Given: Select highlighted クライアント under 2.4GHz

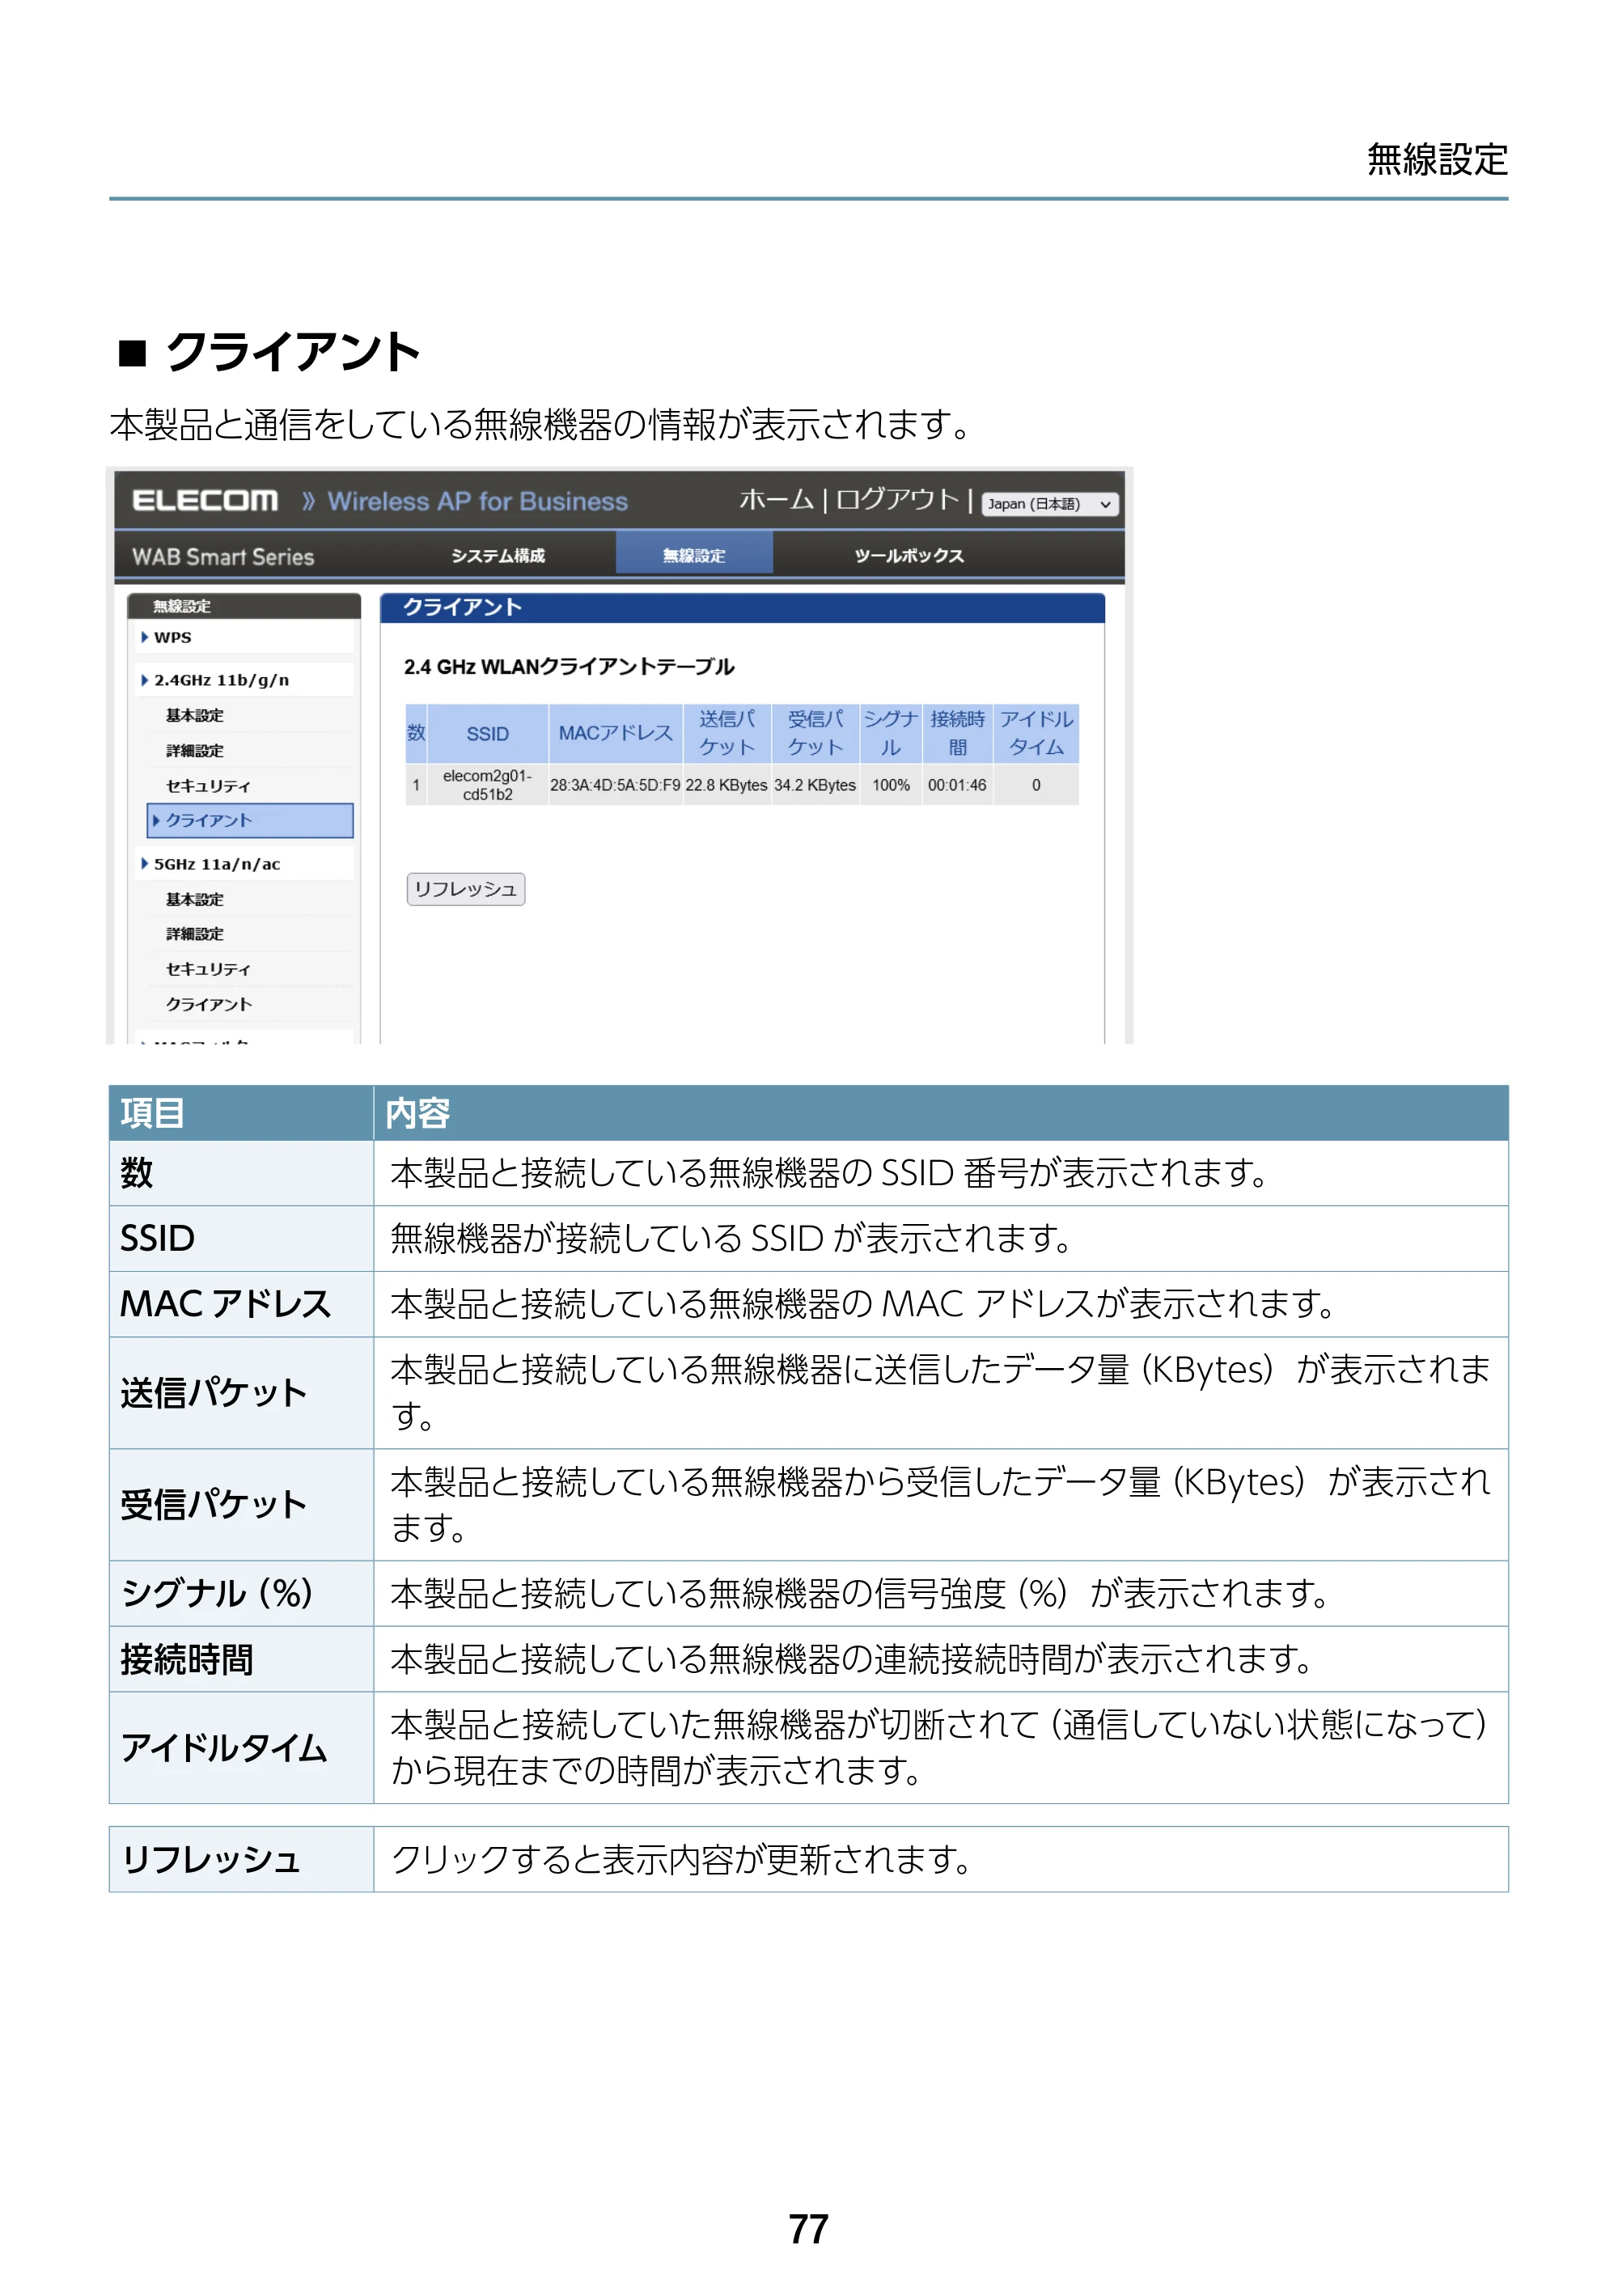Looking at the screenshot, I should coord(250,820).
